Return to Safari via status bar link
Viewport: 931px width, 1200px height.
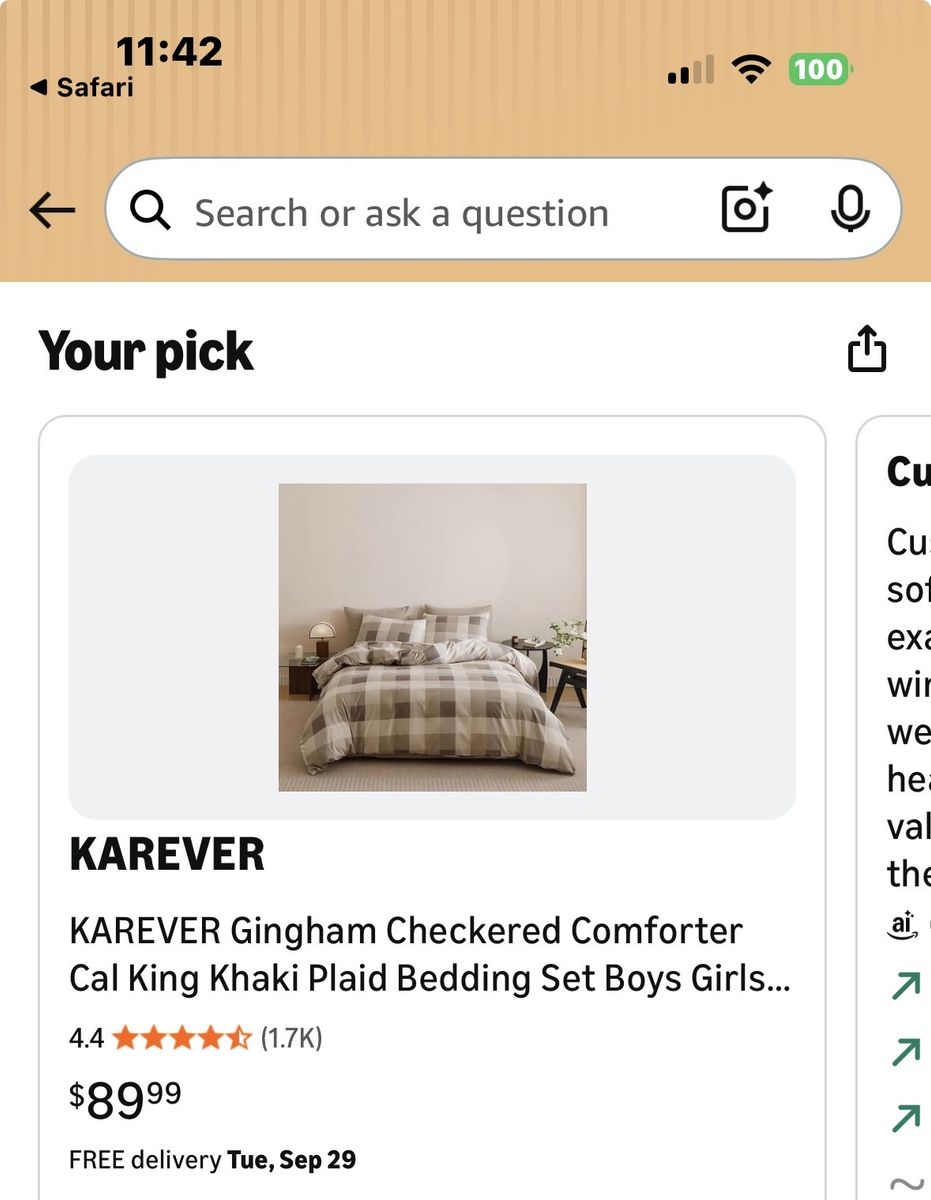[82, 87]
